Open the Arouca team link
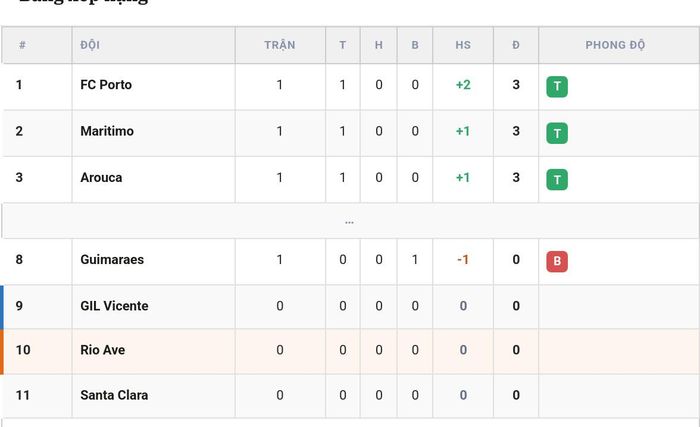Image resolution: width=700 pixels, height=427 pixels. click(101, 178)
